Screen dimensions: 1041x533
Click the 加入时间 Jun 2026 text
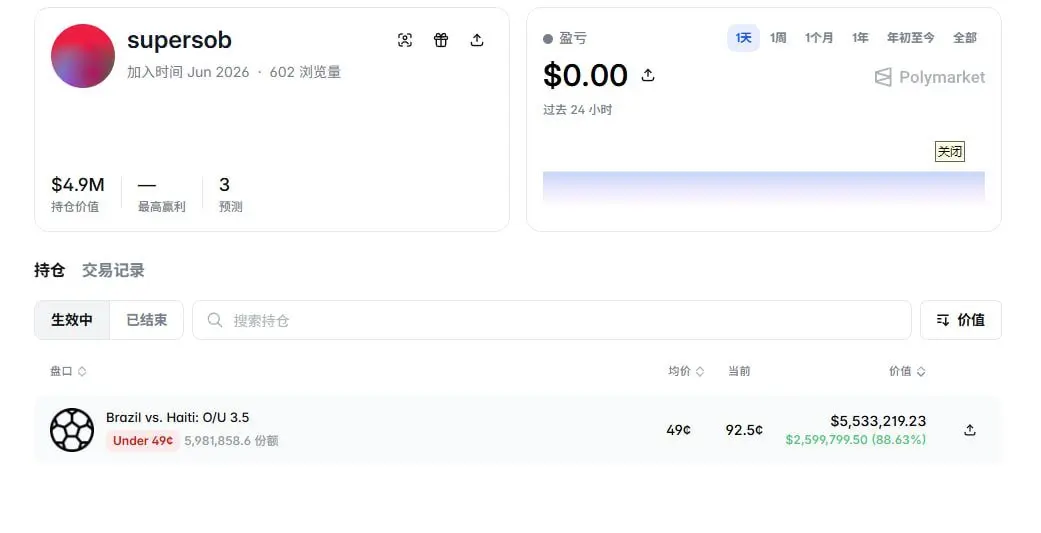pos(188,72)
